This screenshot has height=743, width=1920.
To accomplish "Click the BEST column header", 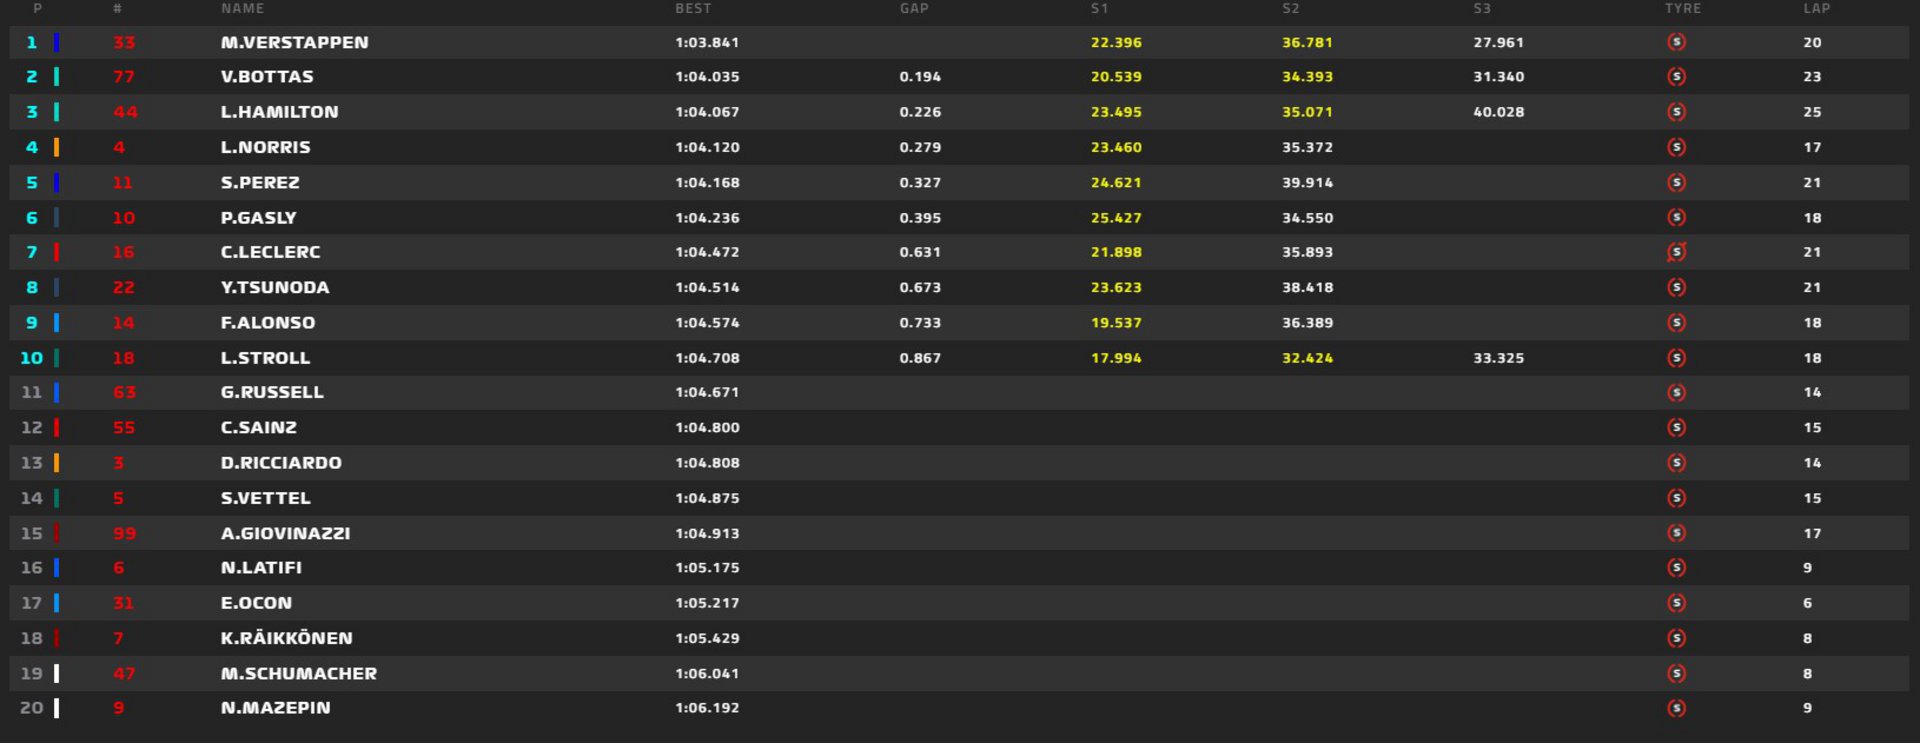I will tap(693, 9).
